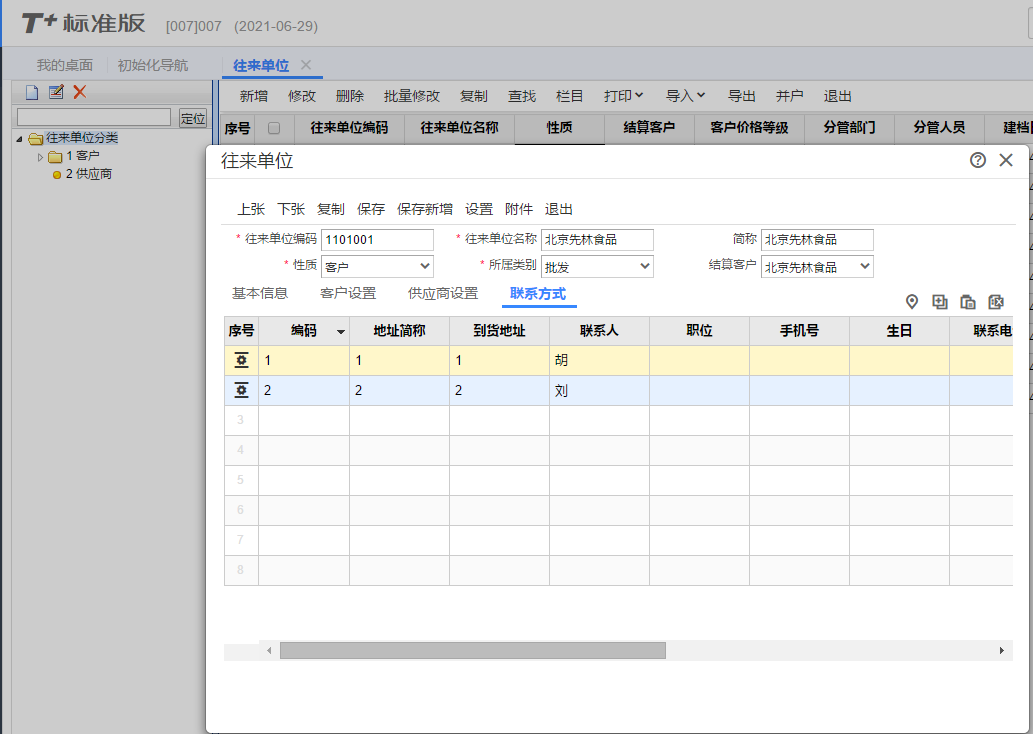1033x734 pixels.
Task: Click 退出 in the dialog toolbar
Action: (x=559, y=209)
